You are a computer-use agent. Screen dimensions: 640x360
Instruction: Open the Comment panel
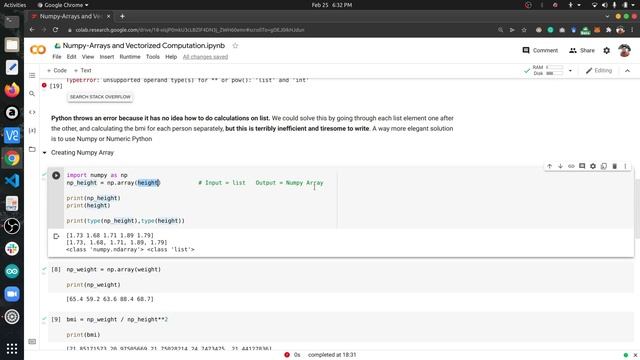tap(540, 50)
